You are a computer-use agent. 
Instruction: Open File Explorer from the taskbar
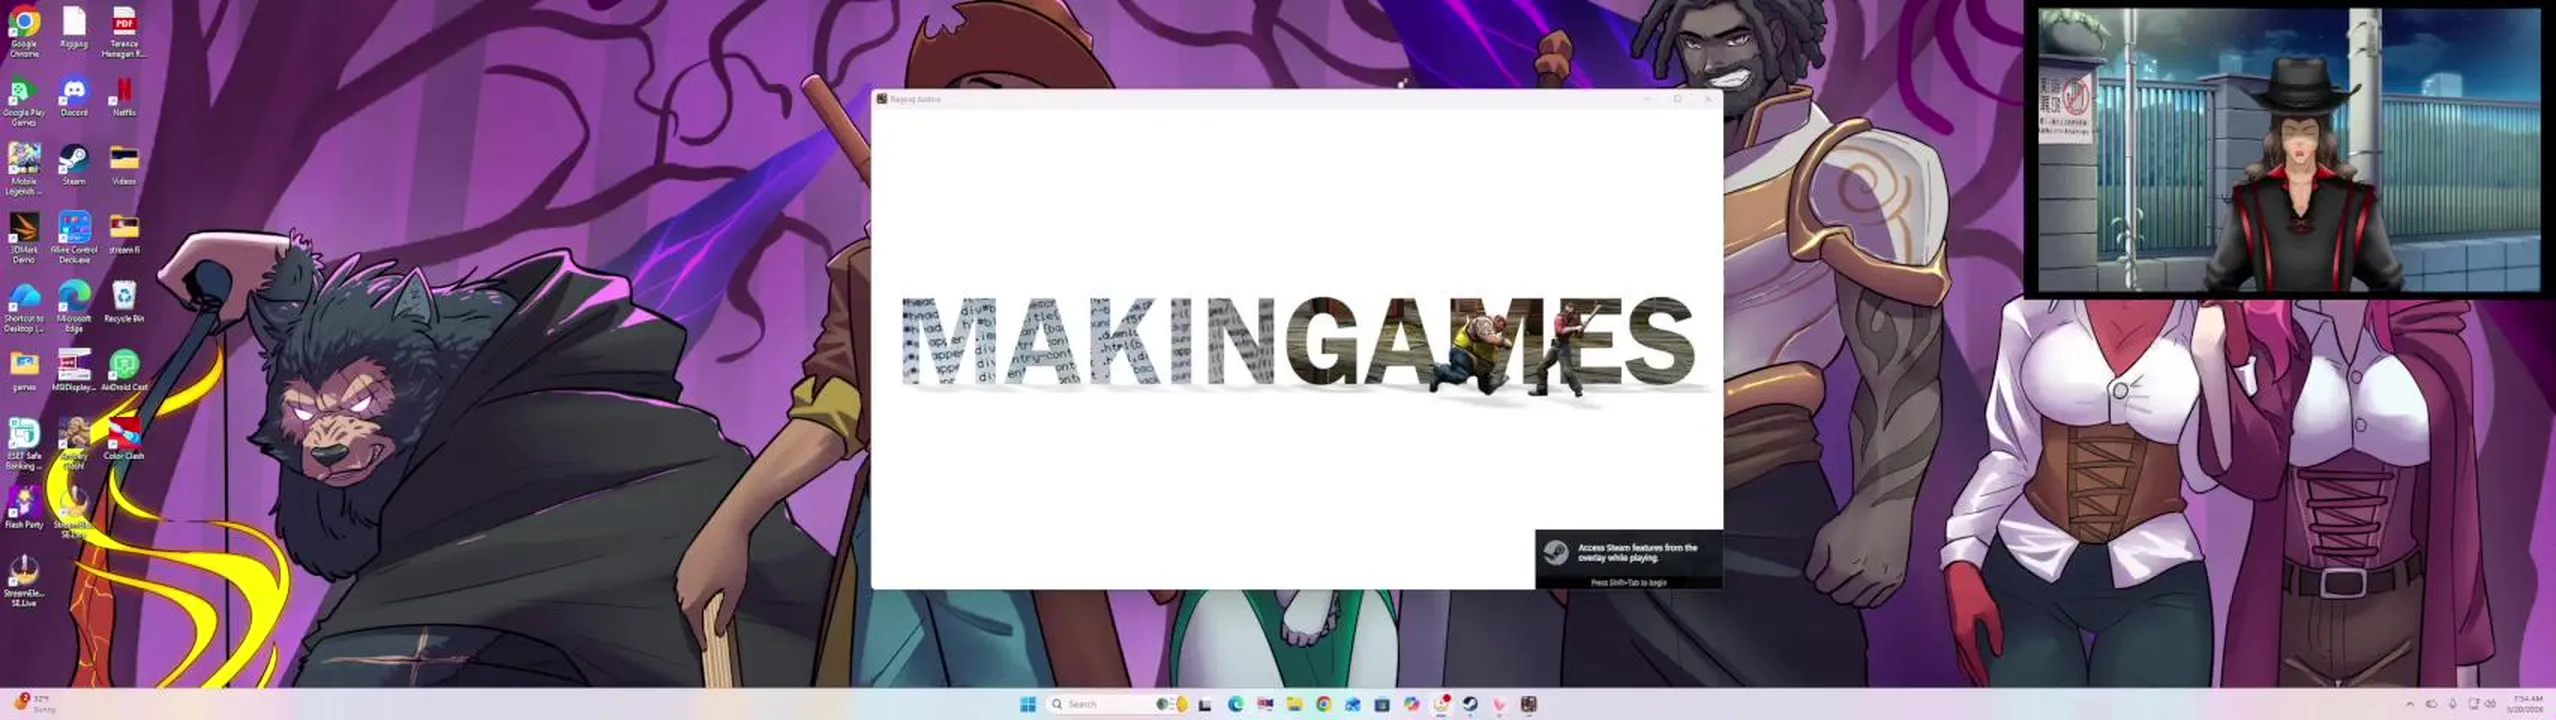point(1294,704)
